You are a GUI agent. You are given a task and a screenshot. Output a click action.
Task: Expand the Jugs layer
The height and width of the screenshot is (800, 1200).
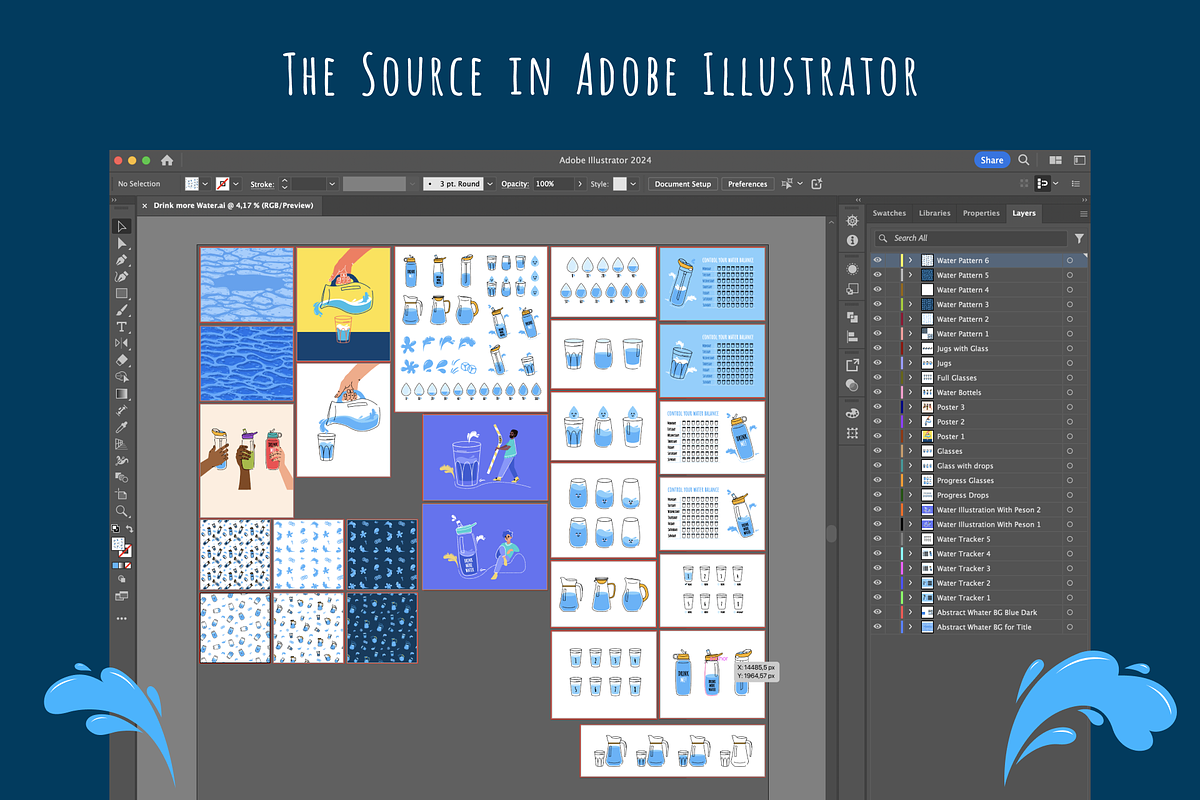click(910, 363)
